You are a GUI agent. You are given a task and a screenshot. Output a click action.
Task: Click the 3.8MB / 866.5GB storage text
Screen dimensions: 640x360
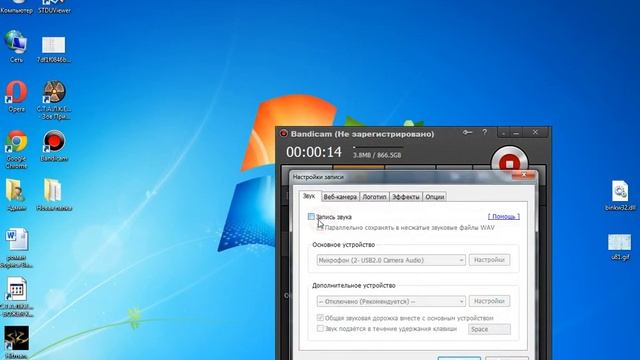377,155
